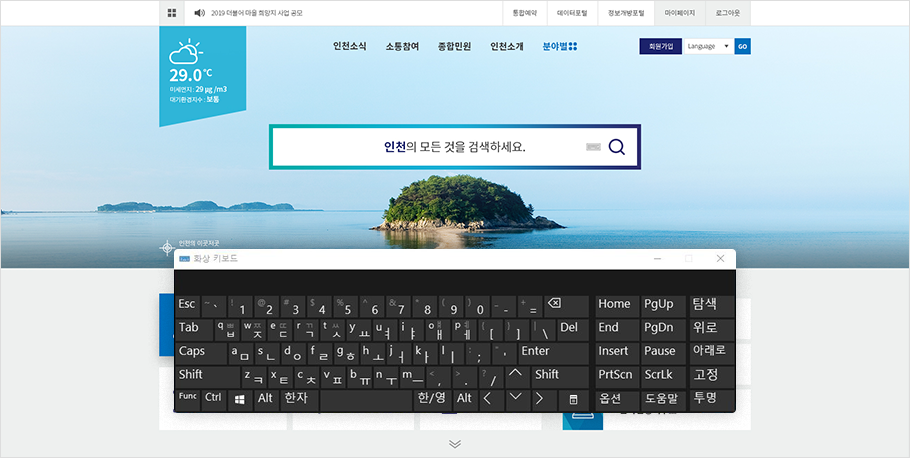Open the virtual keyboard icon in search bar
This screenshot has width=910, height=458.
pyautogui.click(x=593, y=147)
